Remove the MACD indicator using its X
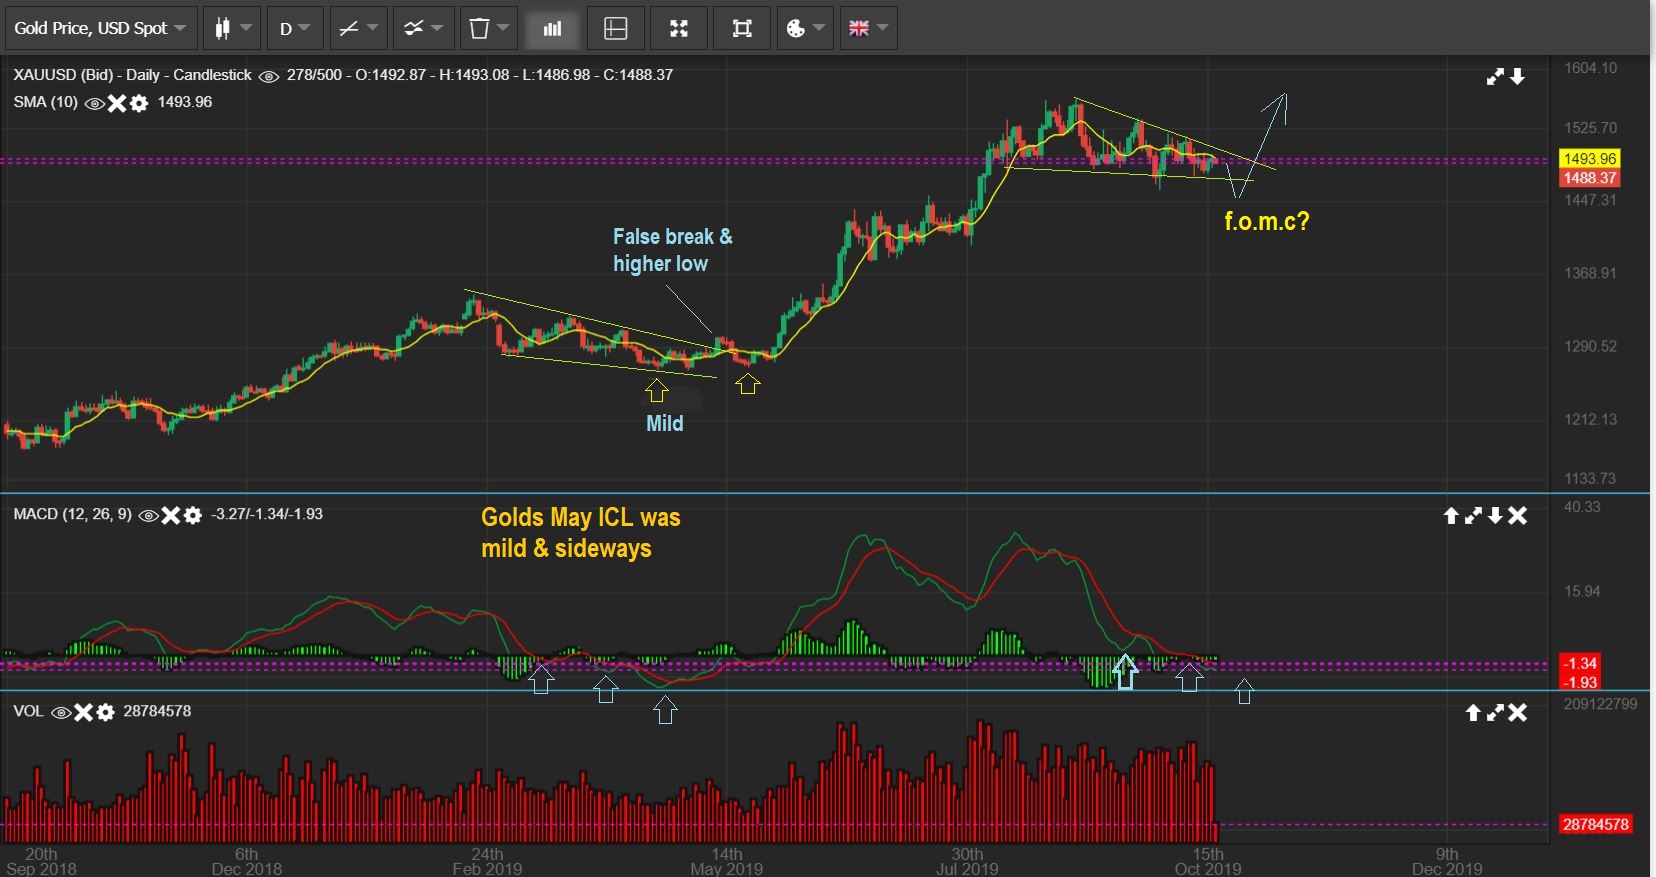1656x877 pixels. tap(171, 515)
